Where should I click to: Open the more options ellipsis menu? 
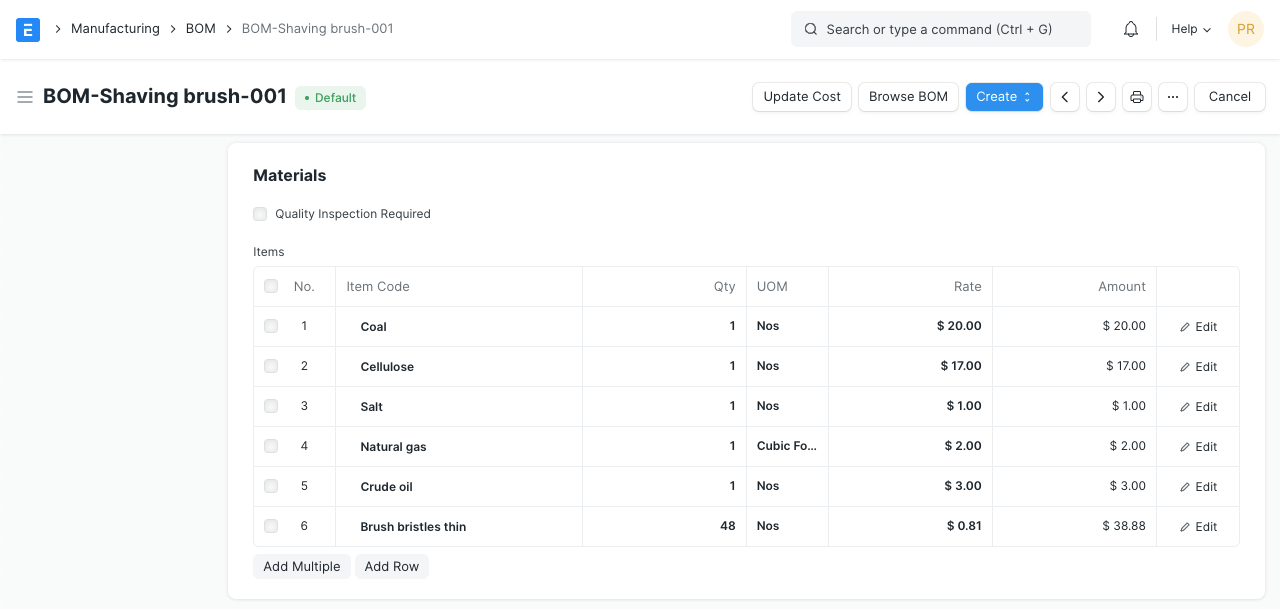tap(1172, 97)
